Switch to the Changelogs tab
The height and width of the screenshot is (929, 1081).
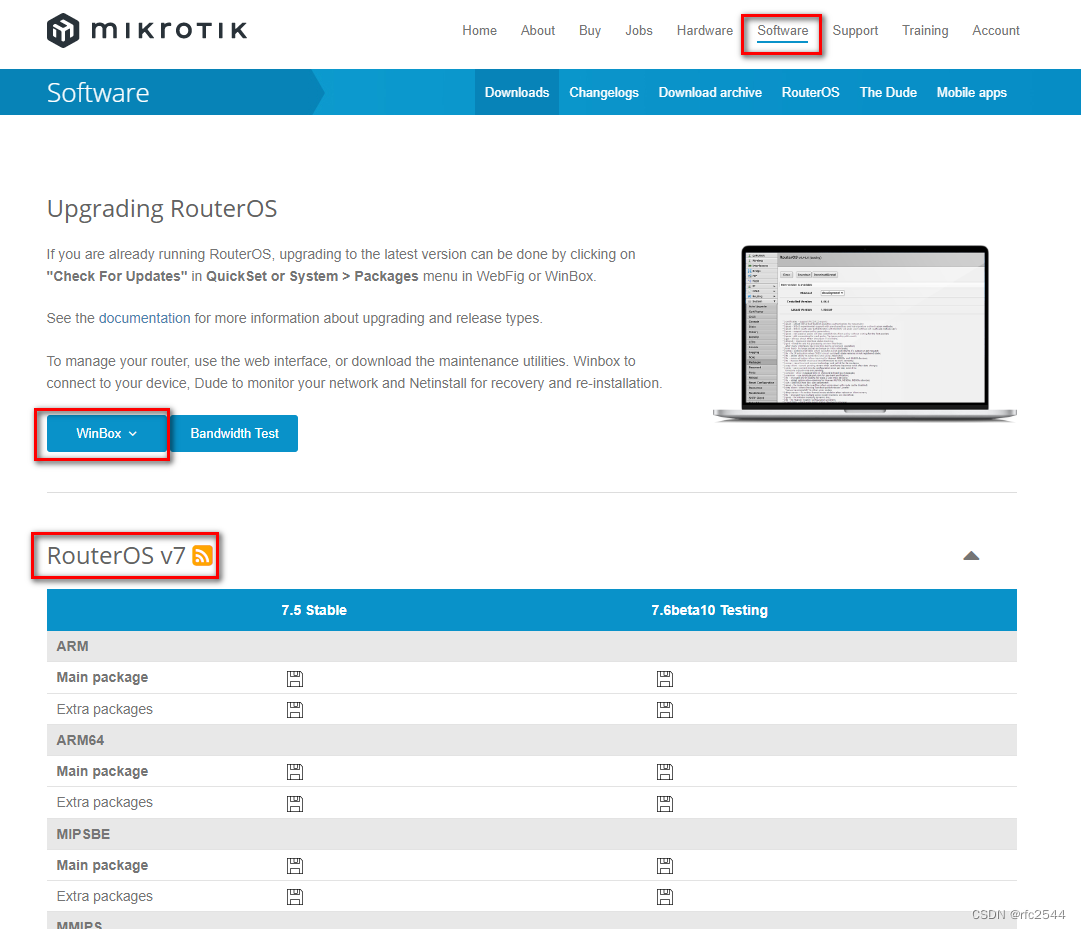(x=604, y=92)
